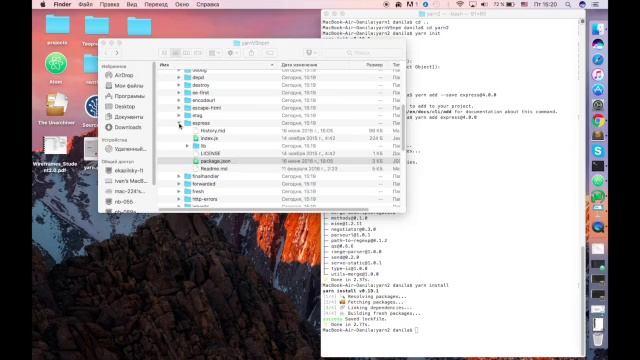Image resolution: width=640 pixels, height=360 pixels.
Task: Expand the finalhandler folder
Action: click(178, 176)
